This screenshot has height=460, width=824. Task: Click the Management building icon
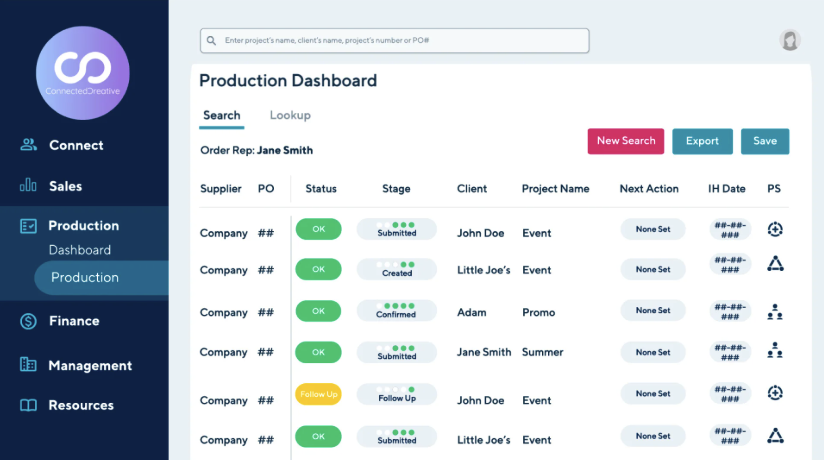pyautogui.click(x=29, y=365)
